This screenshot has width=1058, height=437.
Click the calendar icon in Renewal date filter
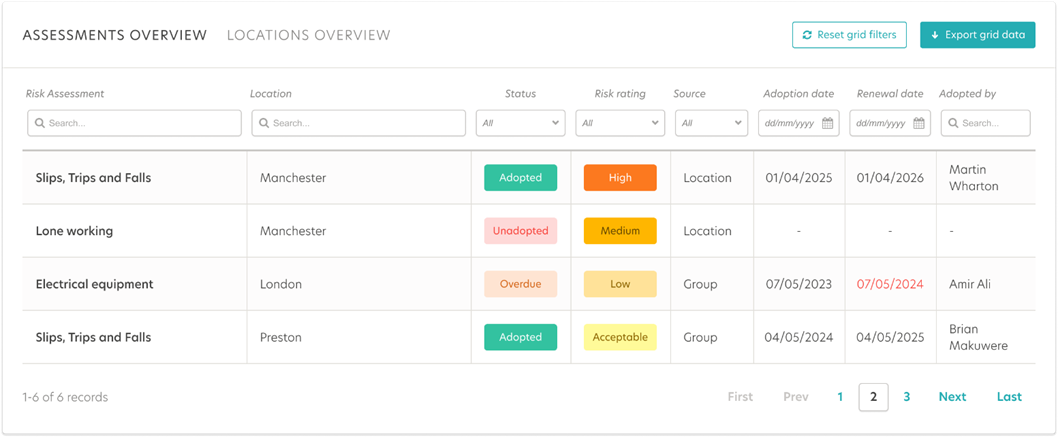pos(918,123)
